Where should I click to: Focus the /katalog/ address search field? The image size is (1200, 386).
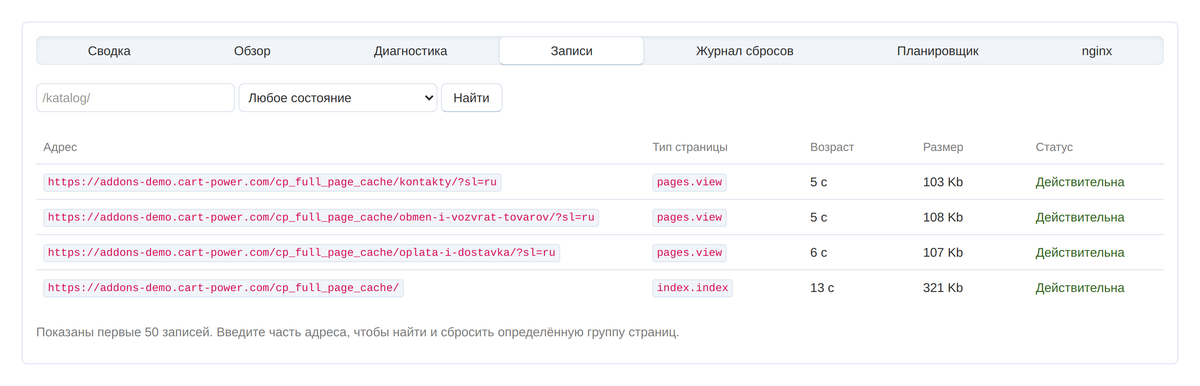(135, 98)
